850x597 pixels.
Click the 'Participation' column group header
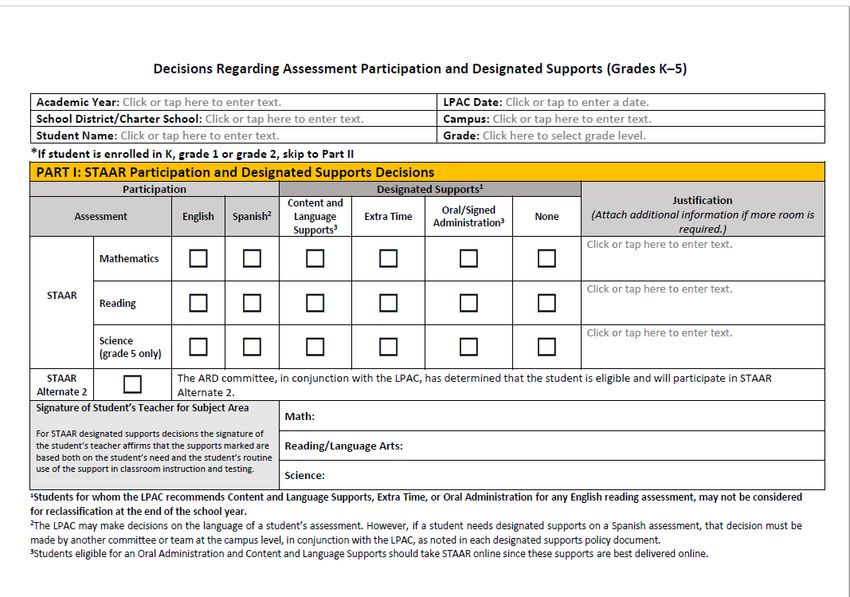154,189
